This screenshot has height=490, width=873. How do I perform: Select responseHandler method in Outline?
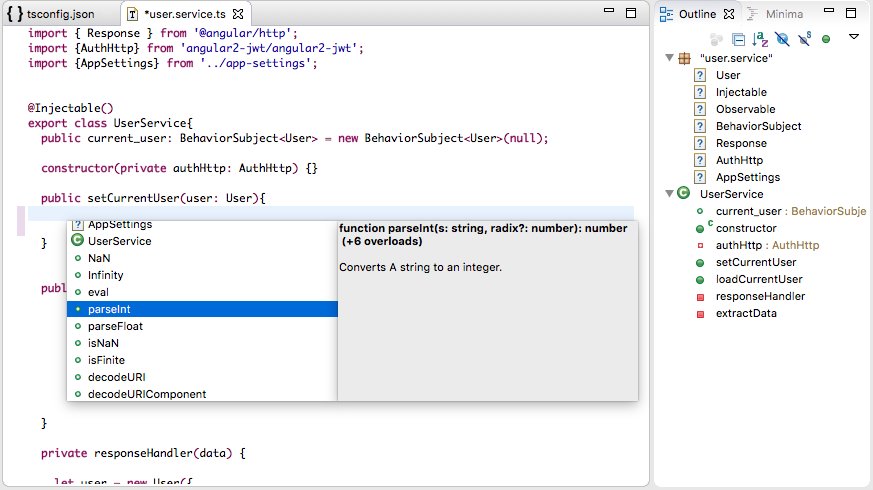click(x=760, y=296)
